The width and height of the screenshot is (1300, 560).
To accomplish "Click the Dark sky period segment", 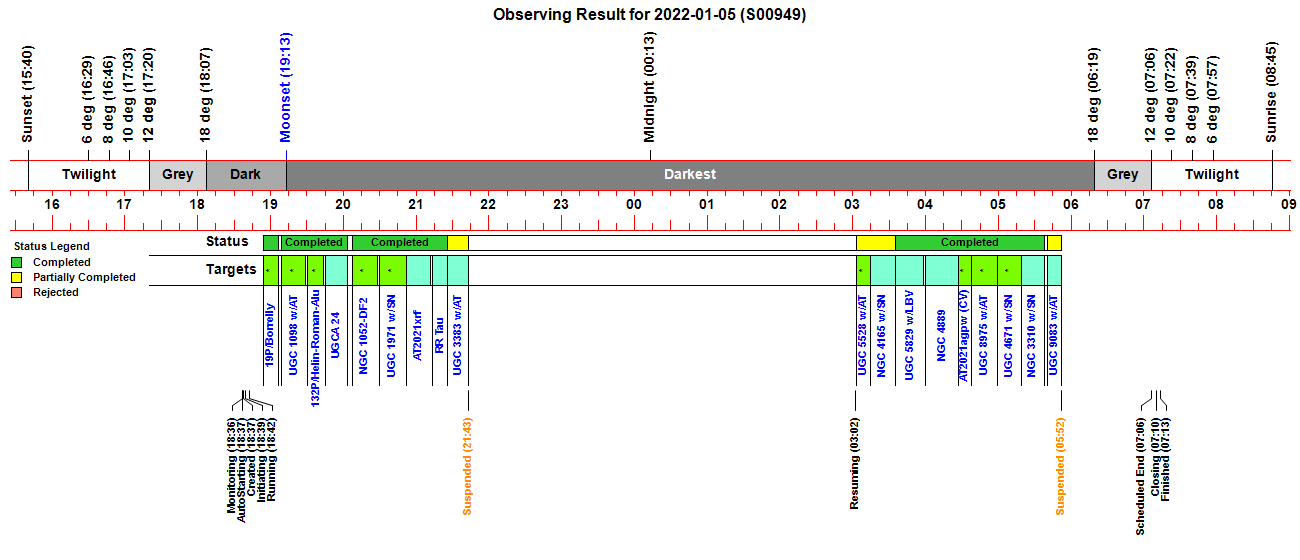I will pyautogui.click(x=246, y=174).
